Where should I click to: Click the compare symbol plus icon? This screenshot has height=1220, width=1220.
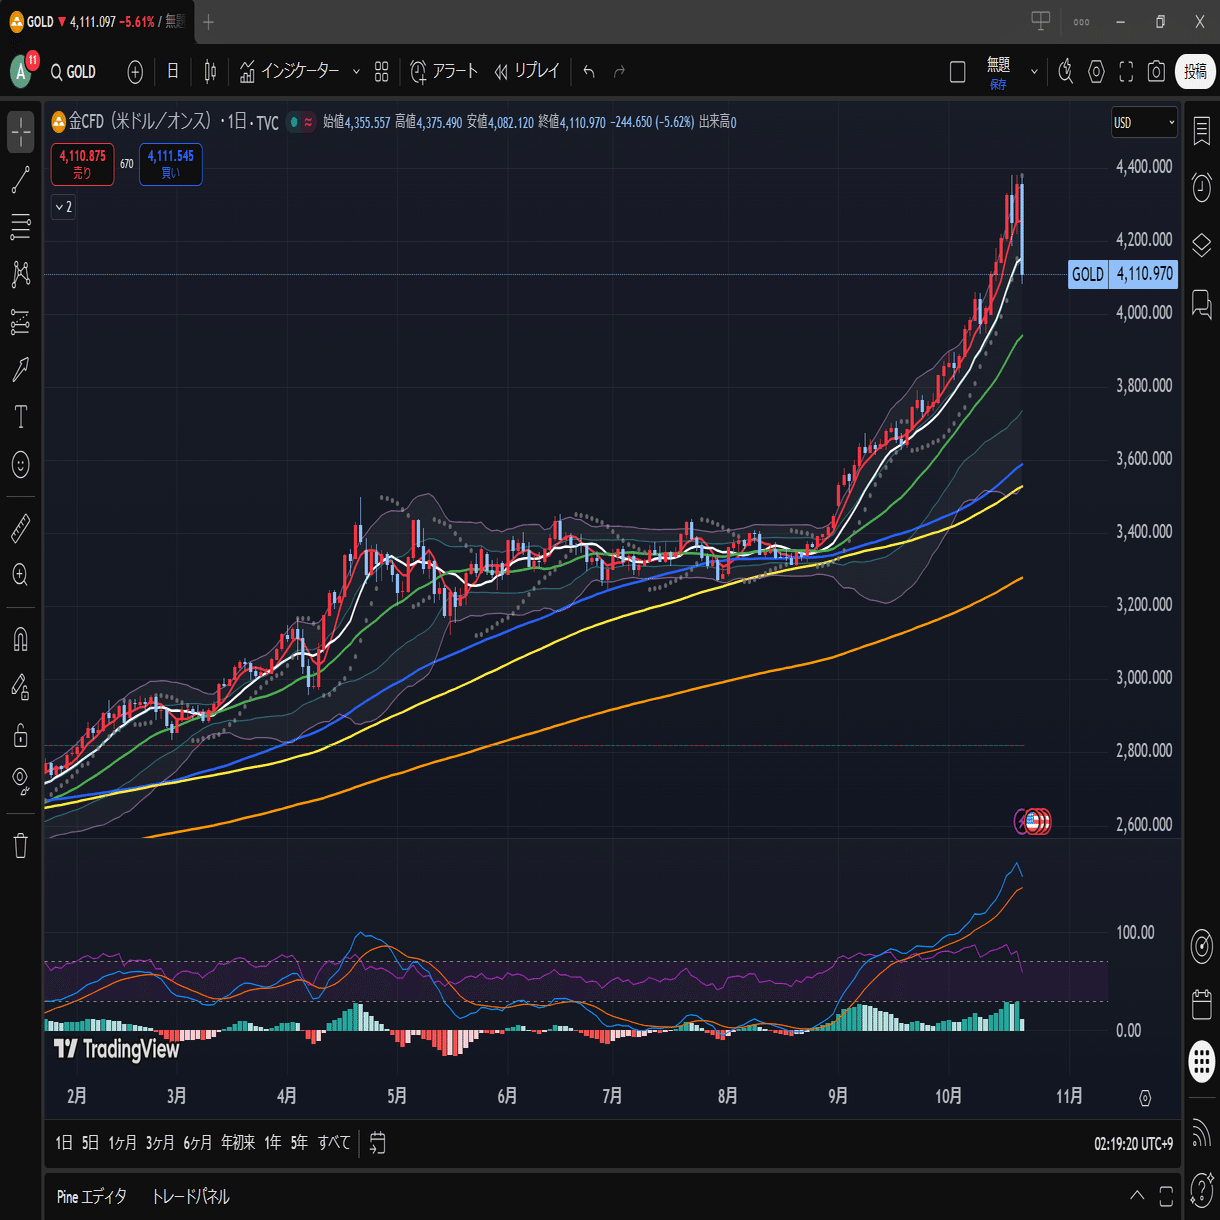point(135,72)
